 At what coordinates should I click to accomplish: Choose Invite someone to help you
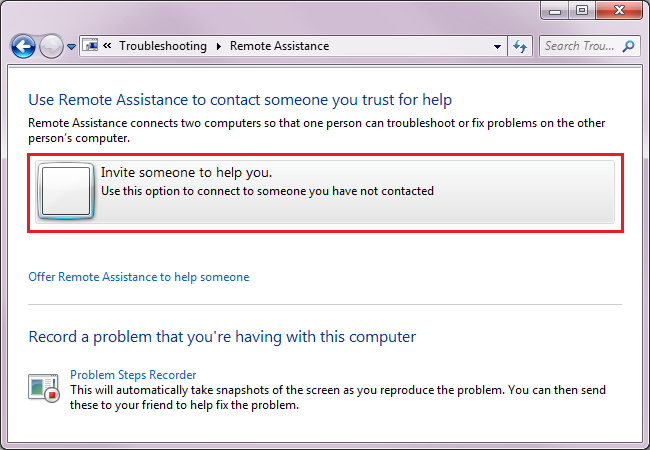point(325,192)
